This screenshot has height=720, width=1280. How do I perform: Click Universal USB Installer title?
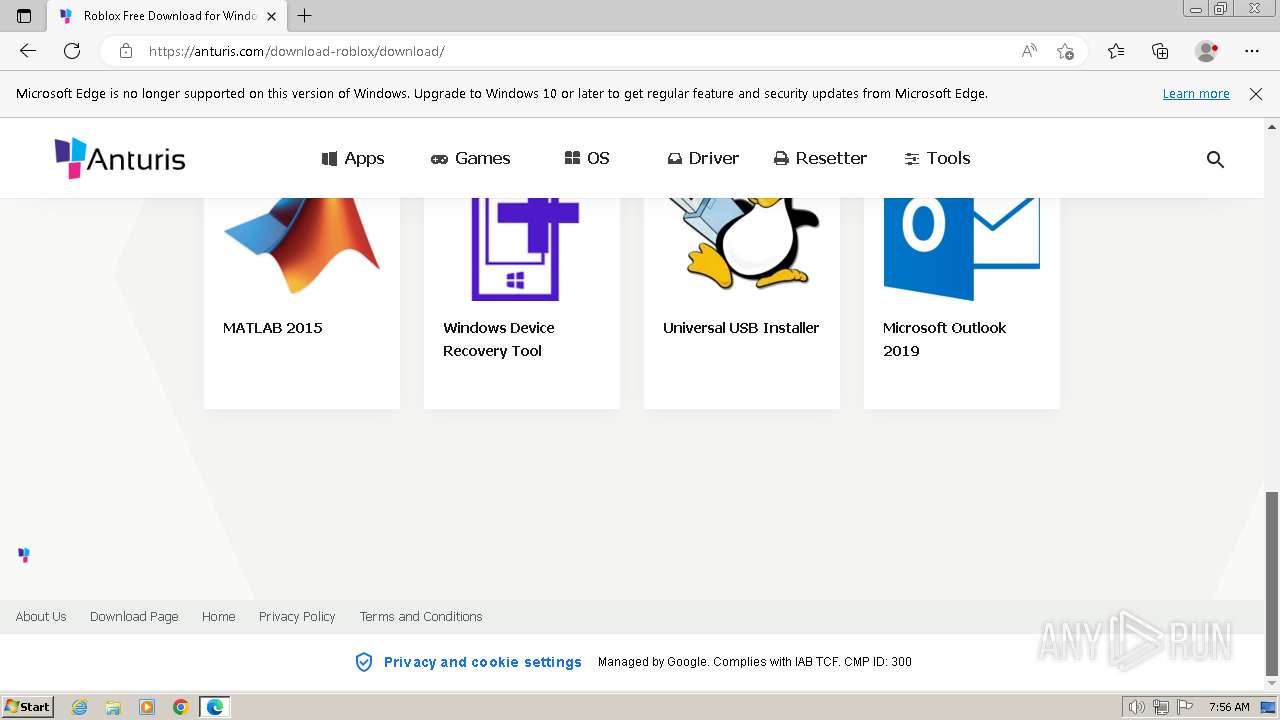[x=741, y=328]
